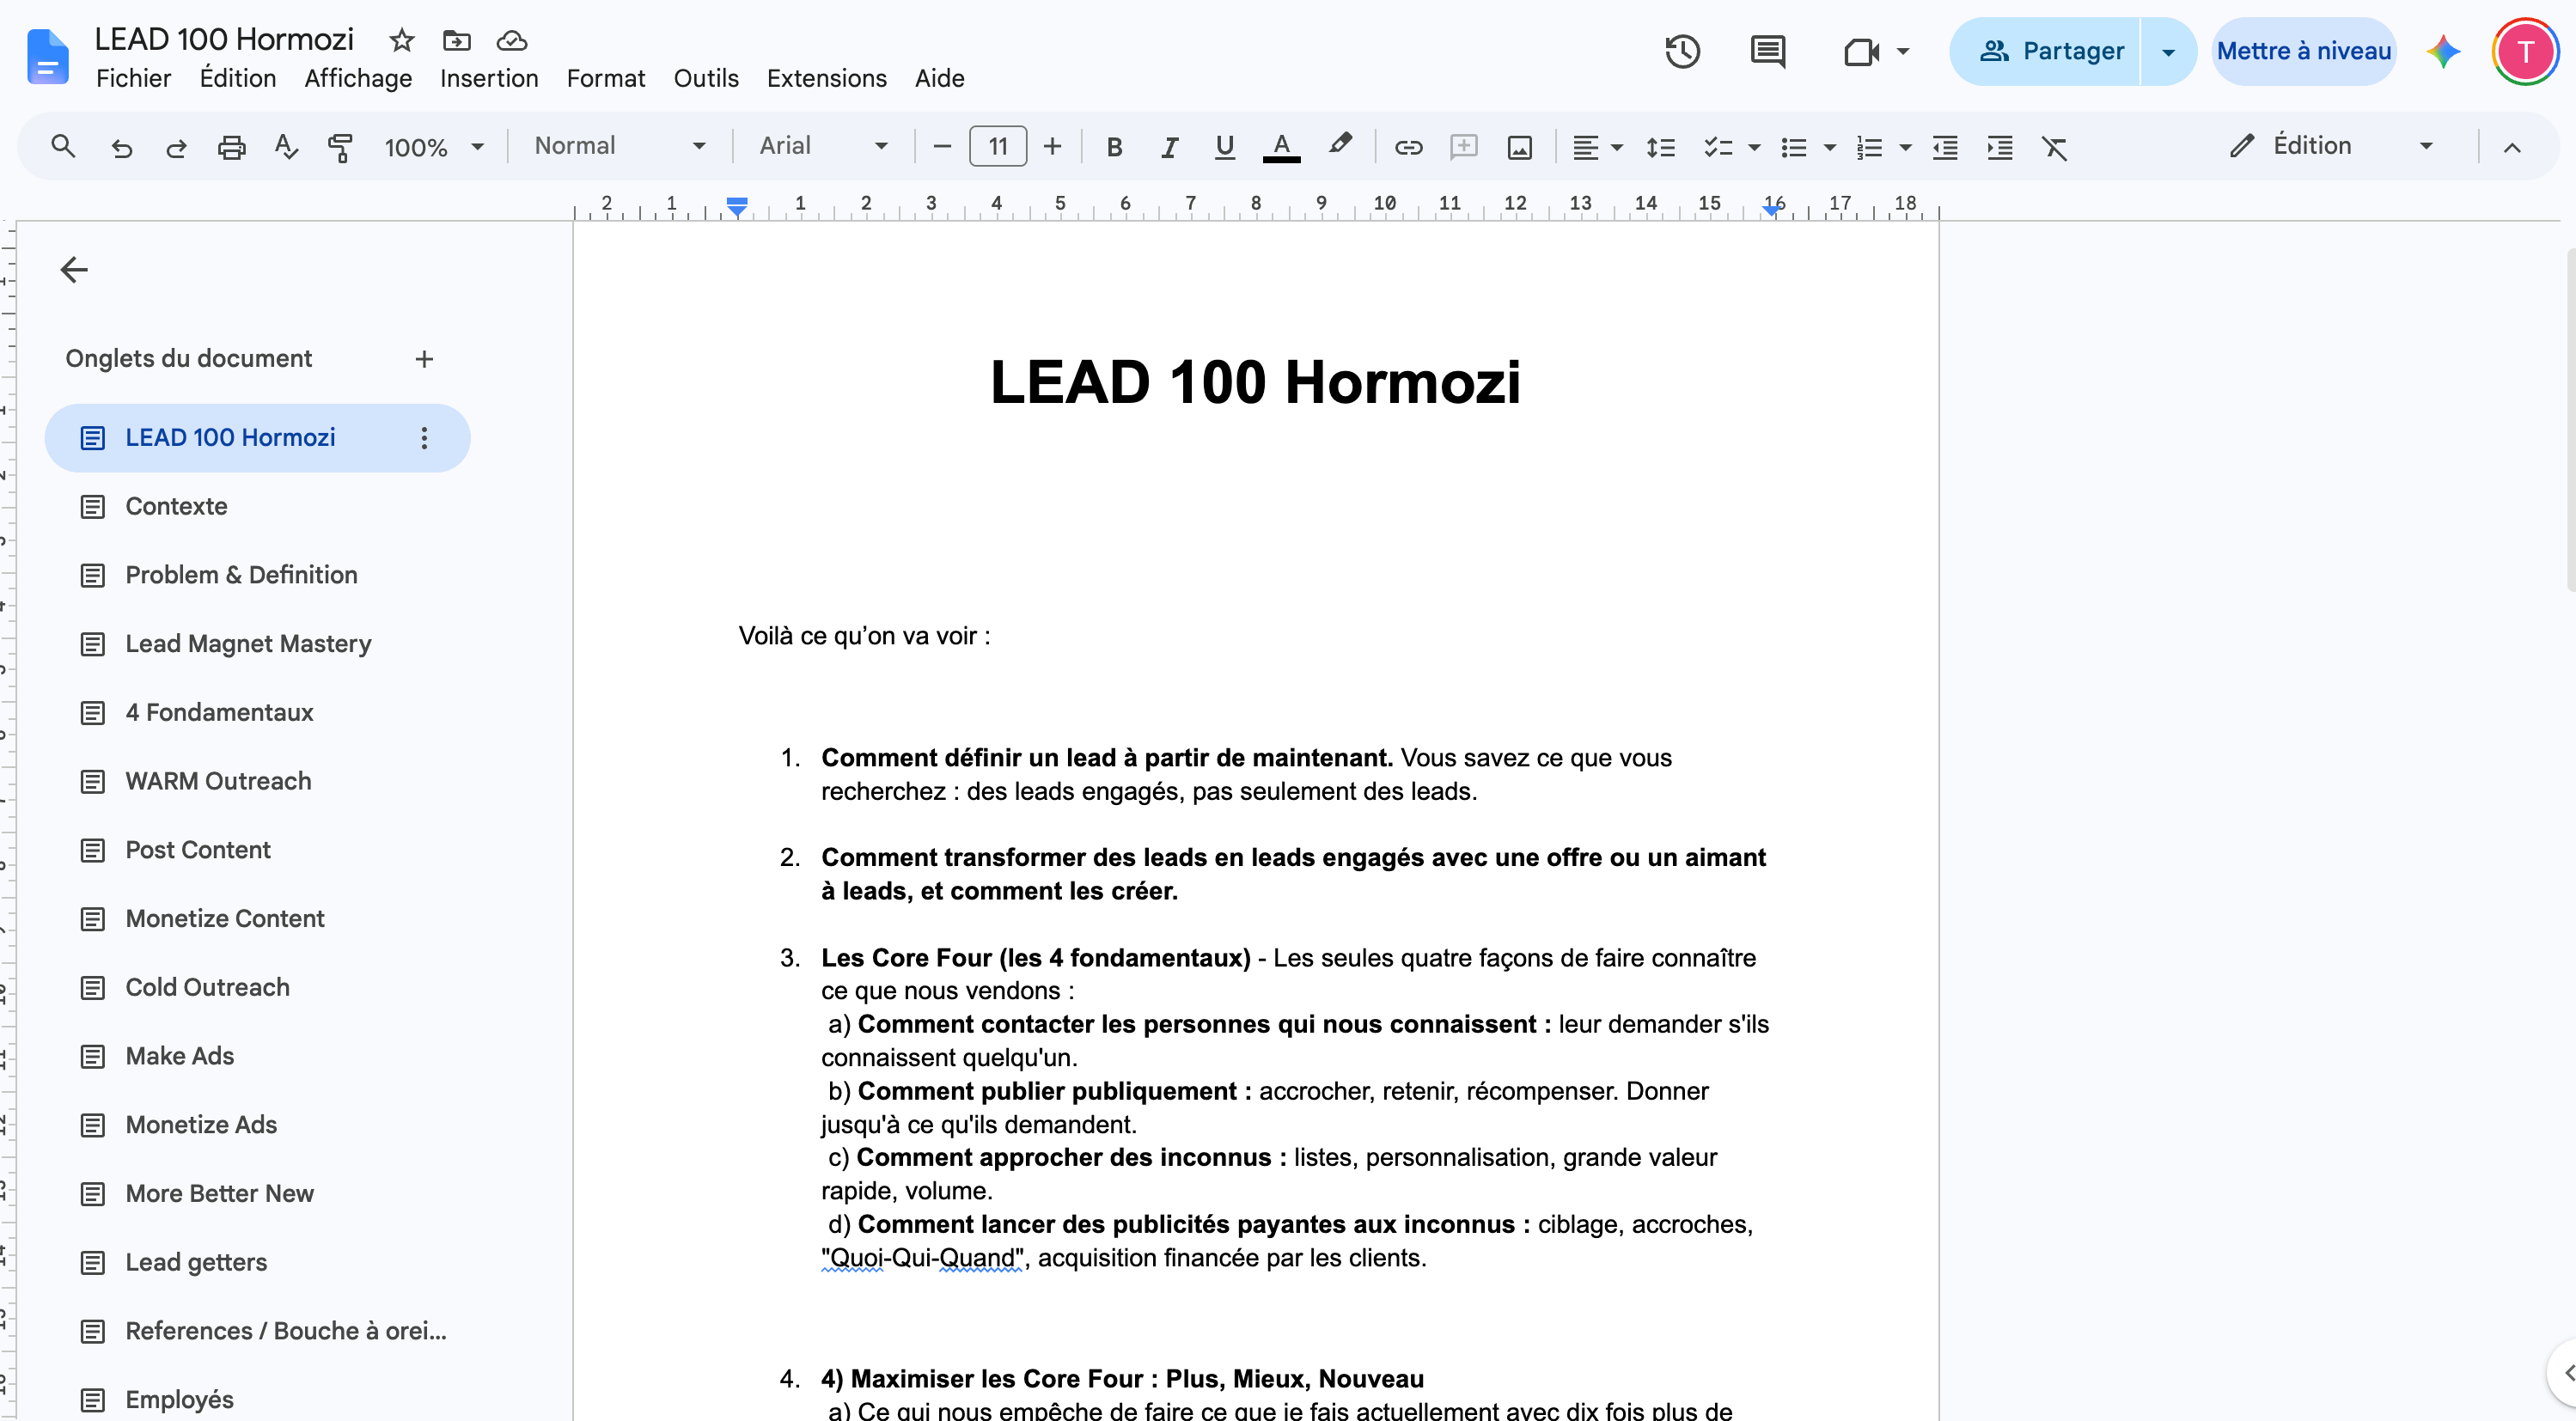The image size is (2576, 1421).
Task: Star the LEAD 100 Hormozi document
Action: (402, 40)
